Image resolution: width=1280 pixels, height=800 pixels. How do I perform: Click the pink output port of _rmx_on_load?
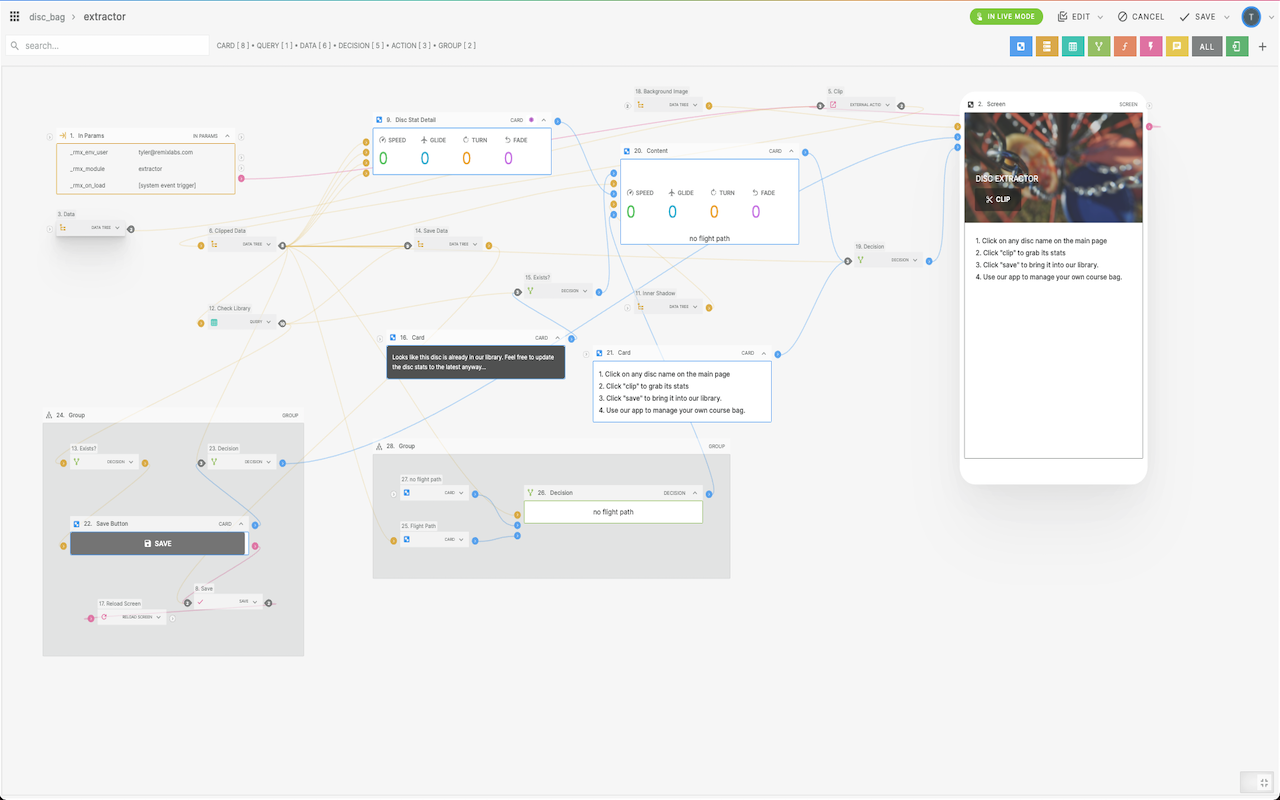(241, 179)
